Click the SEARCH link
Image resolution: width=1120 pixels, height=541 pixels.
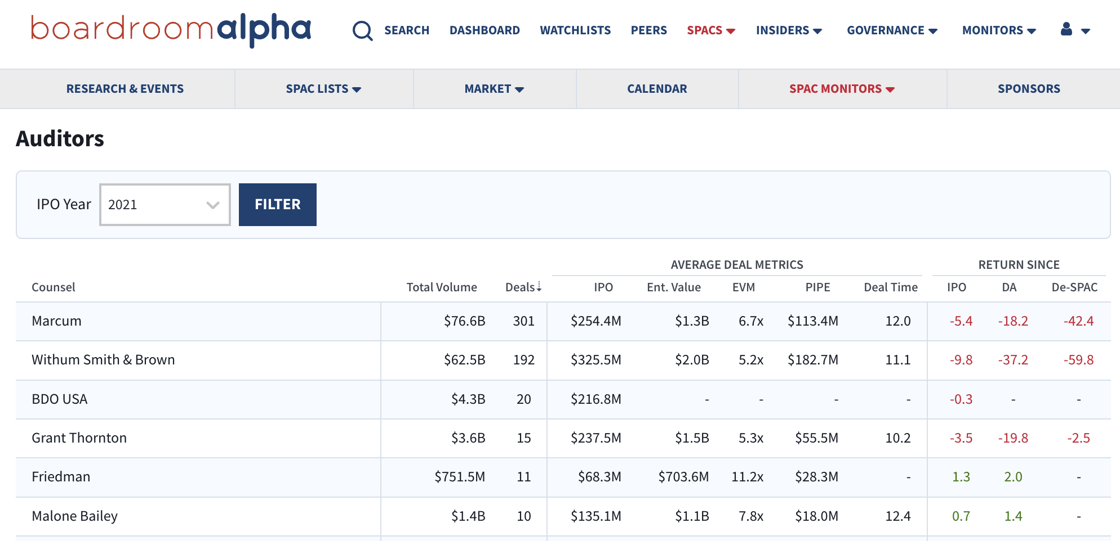pyautogui.click(x=406, y=31)
